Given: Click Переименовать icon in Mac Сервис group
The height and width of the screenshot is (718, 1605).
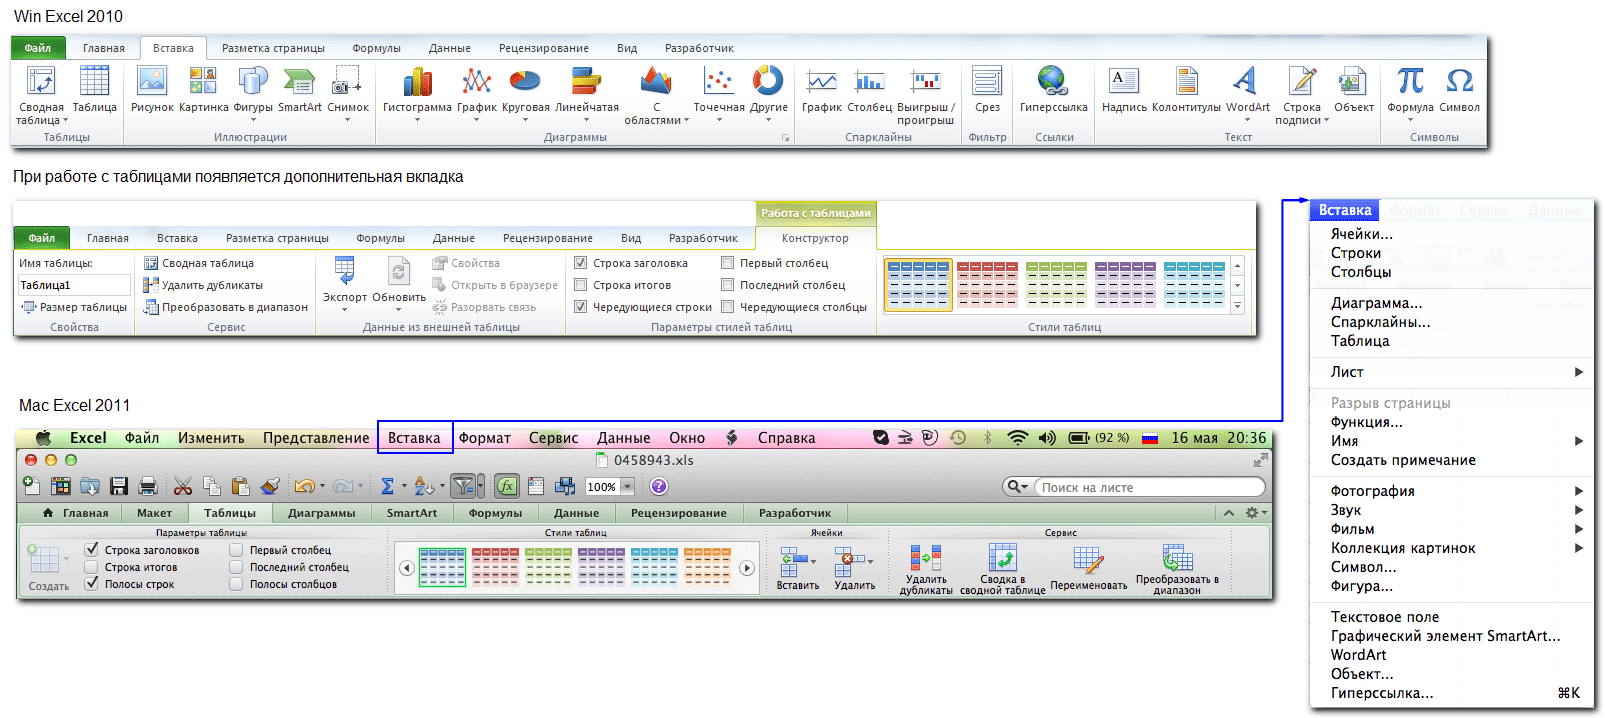Looking at the screenshot, I should pos(1088,561).
